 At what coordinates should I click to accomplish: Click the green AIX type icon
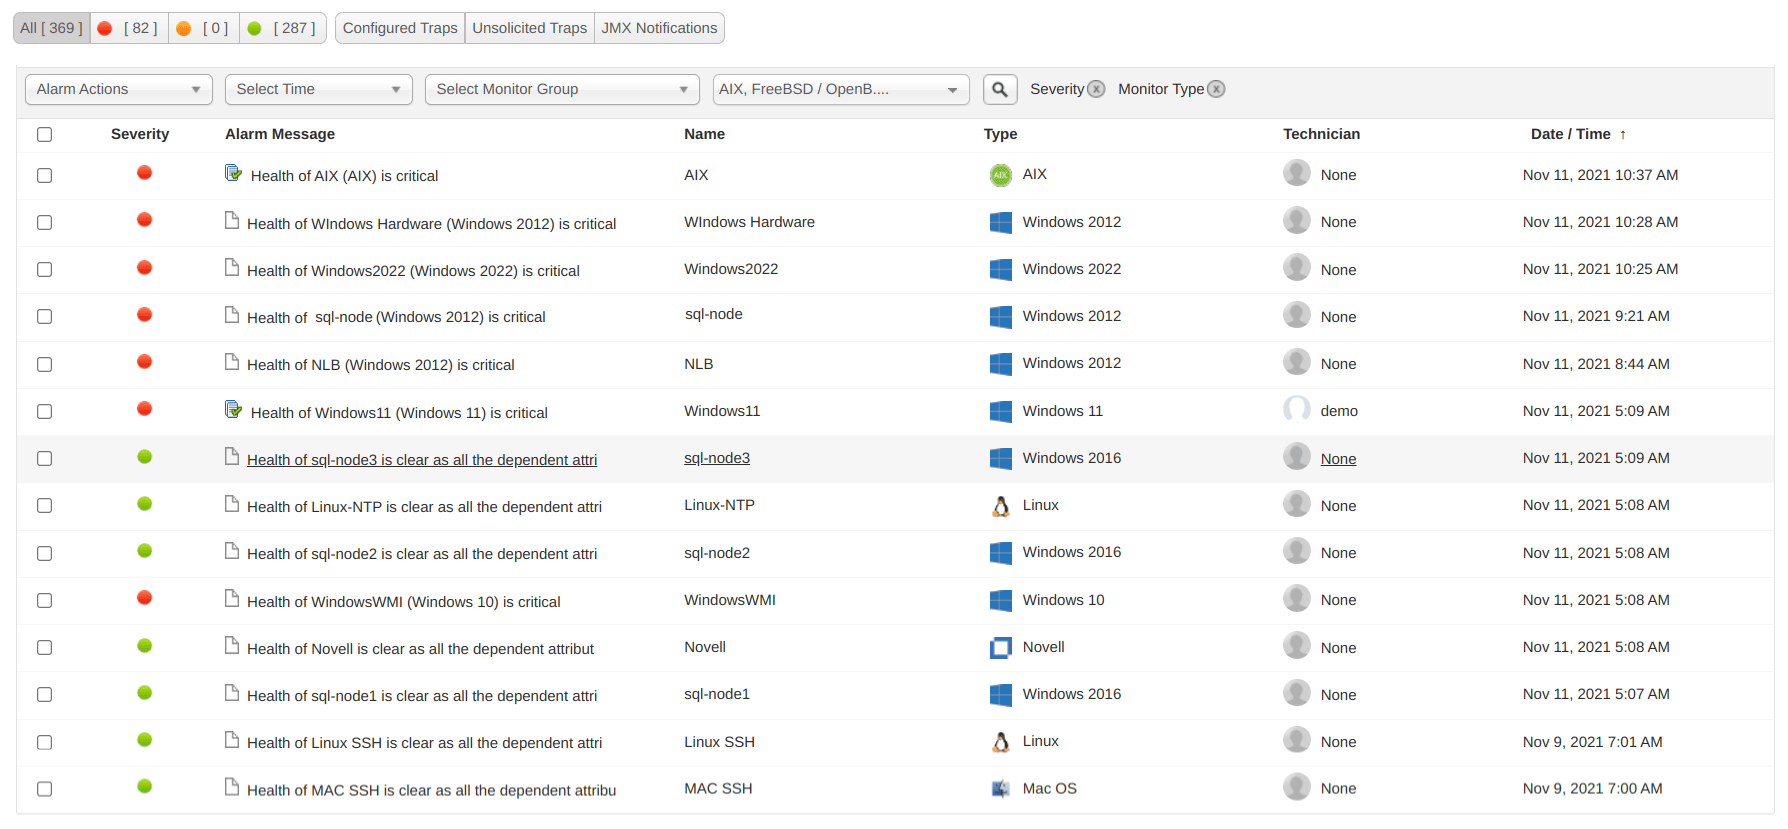1000,175
